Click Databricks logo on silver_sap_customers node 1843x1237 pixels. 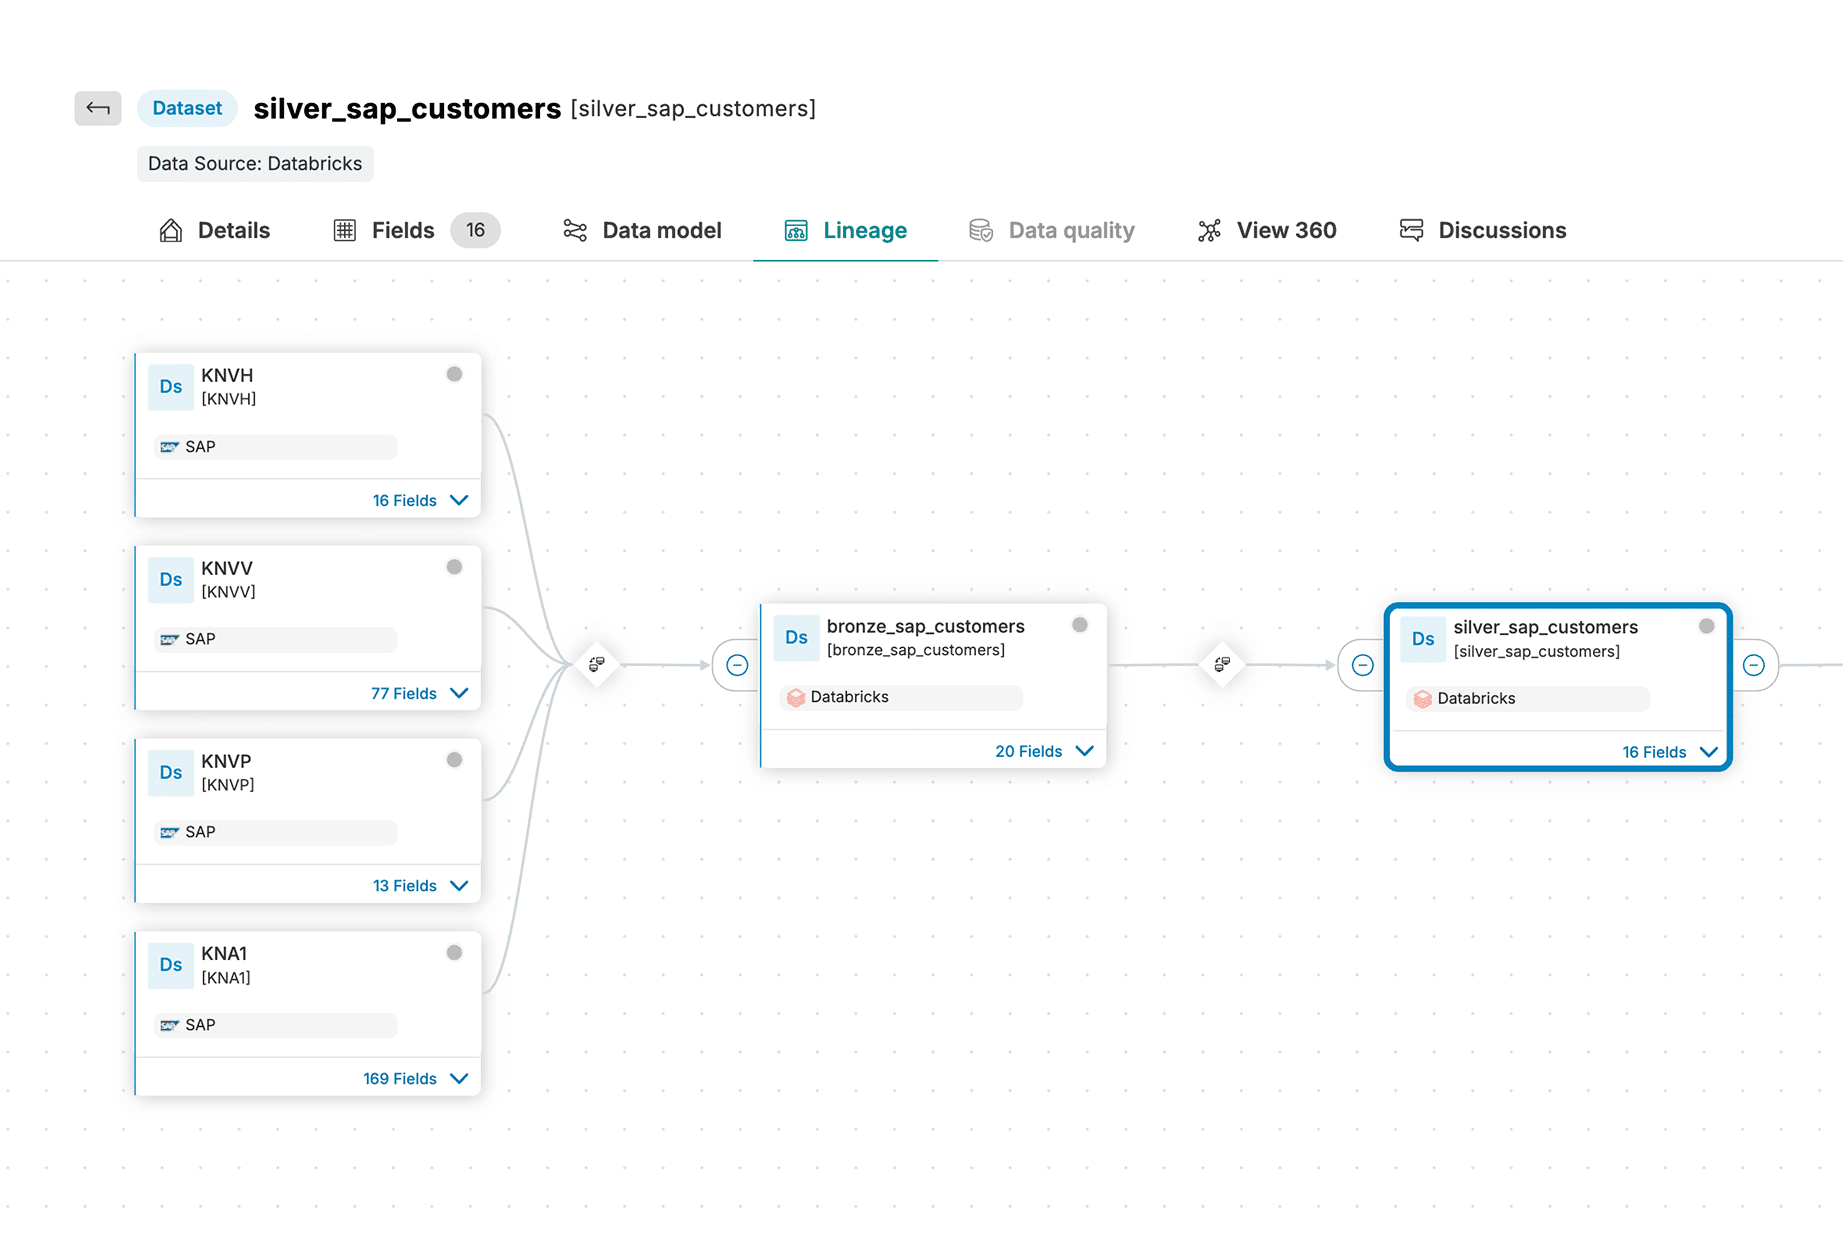pos(1423,699)
